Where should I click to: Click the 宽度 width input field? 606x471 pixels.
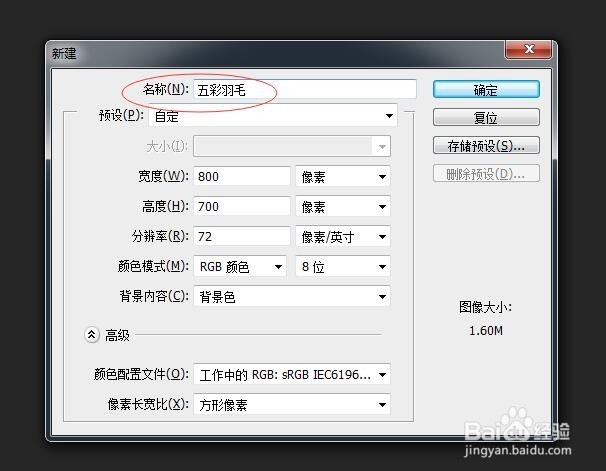pyautogui.click(x=242, y=176)
